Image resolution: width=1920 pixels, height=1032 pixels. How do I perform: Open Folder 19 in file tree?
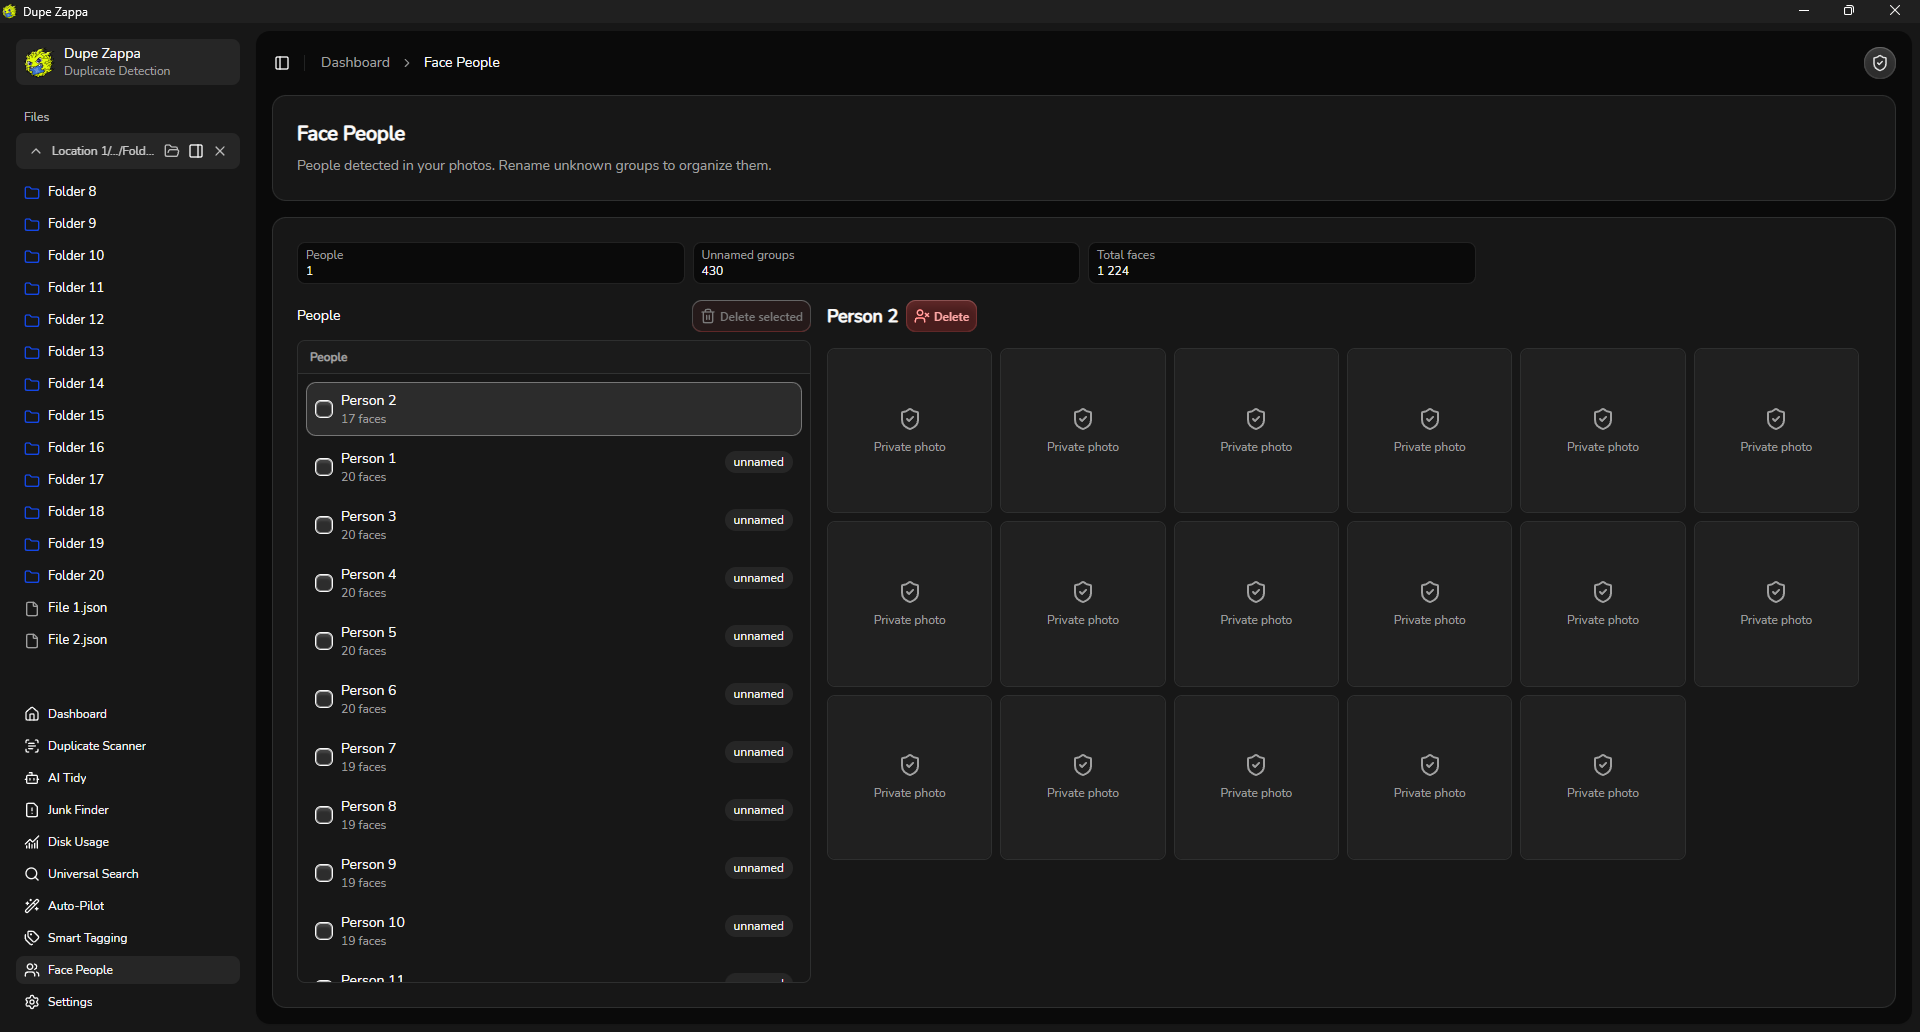coord(128,544)
